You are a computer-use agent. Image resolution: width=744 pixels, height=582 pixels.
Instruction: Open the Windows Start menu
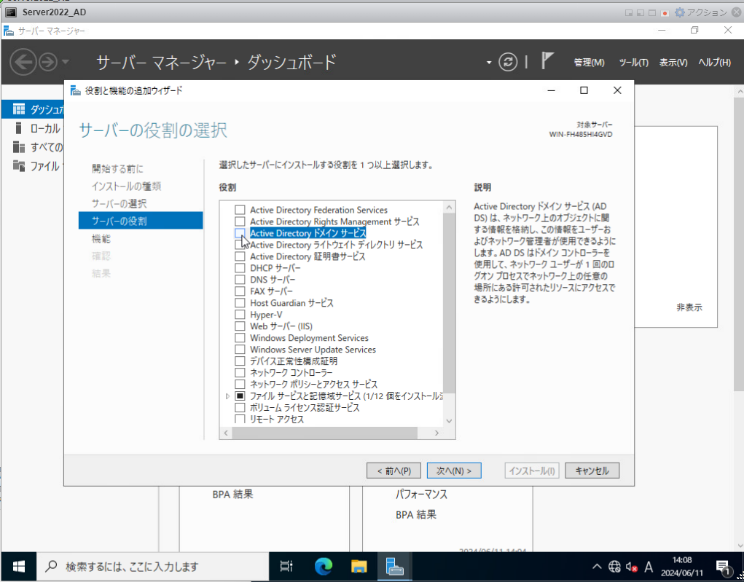[x=19, y=566]
